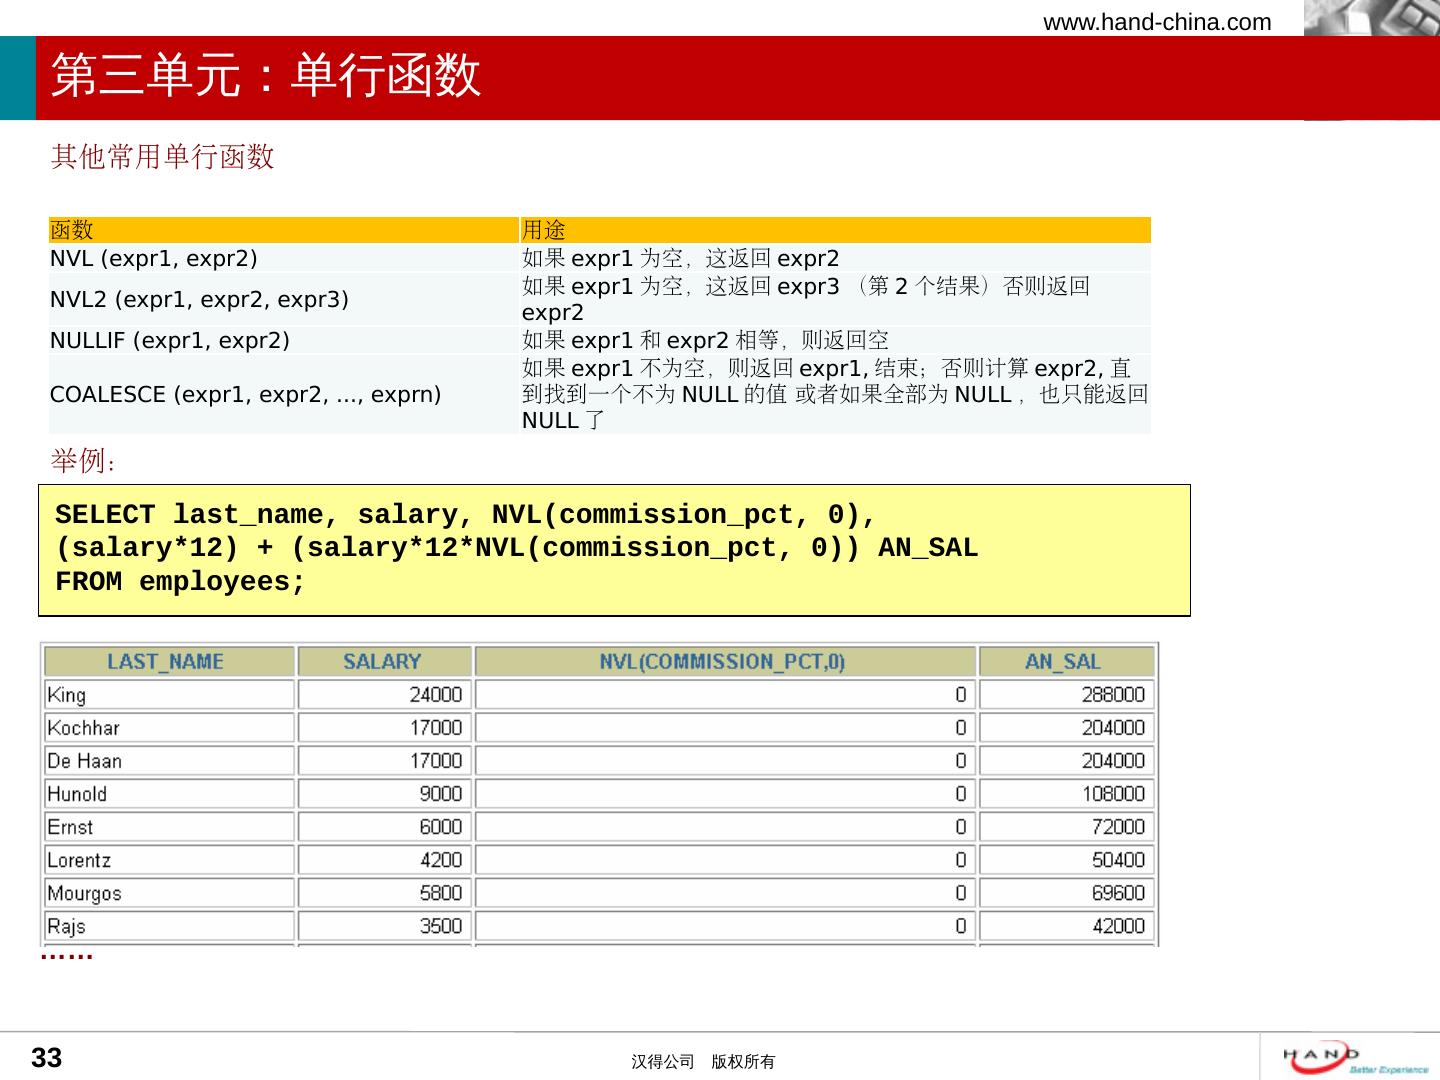This screenshot has width=1440, height=1080.
Task: Click inside the yellow SQL SELECT code box
Action: 614,549
